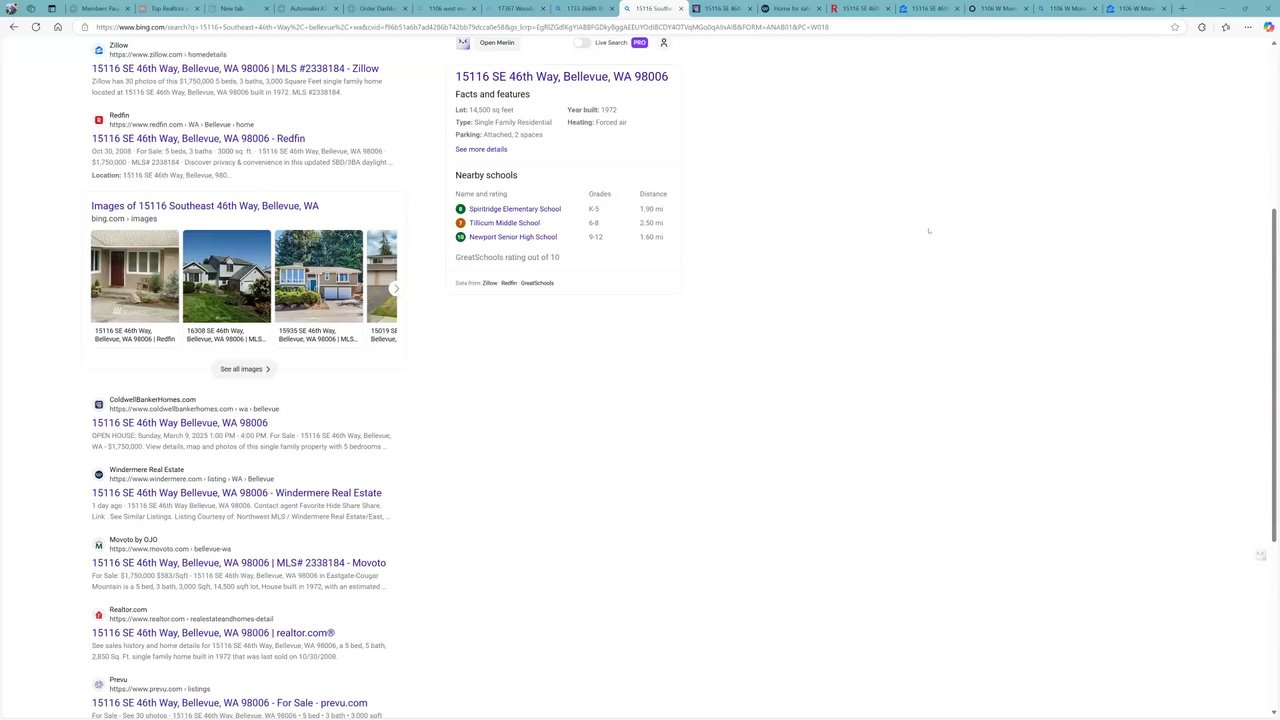Image resolution: width=1280 pixels, height=720 pixels.
Task: Click GreatSchools data source link
Action: tap(537, 283)
